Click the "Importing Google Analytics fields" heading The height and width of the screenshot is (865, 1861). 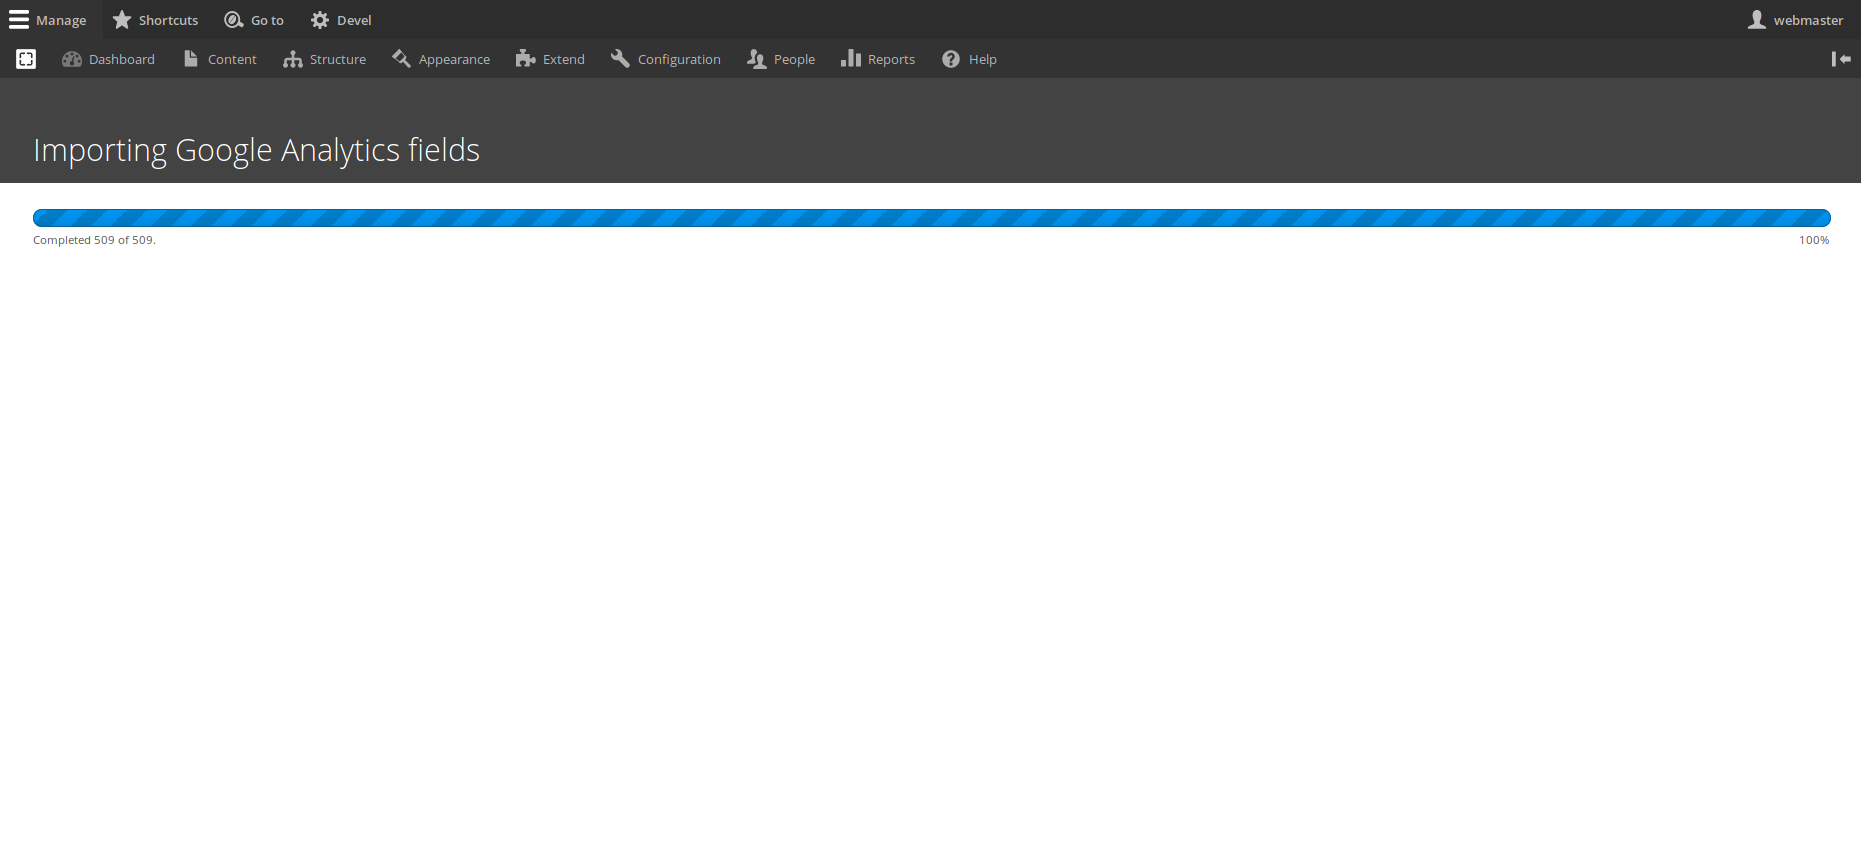point(256,150)
